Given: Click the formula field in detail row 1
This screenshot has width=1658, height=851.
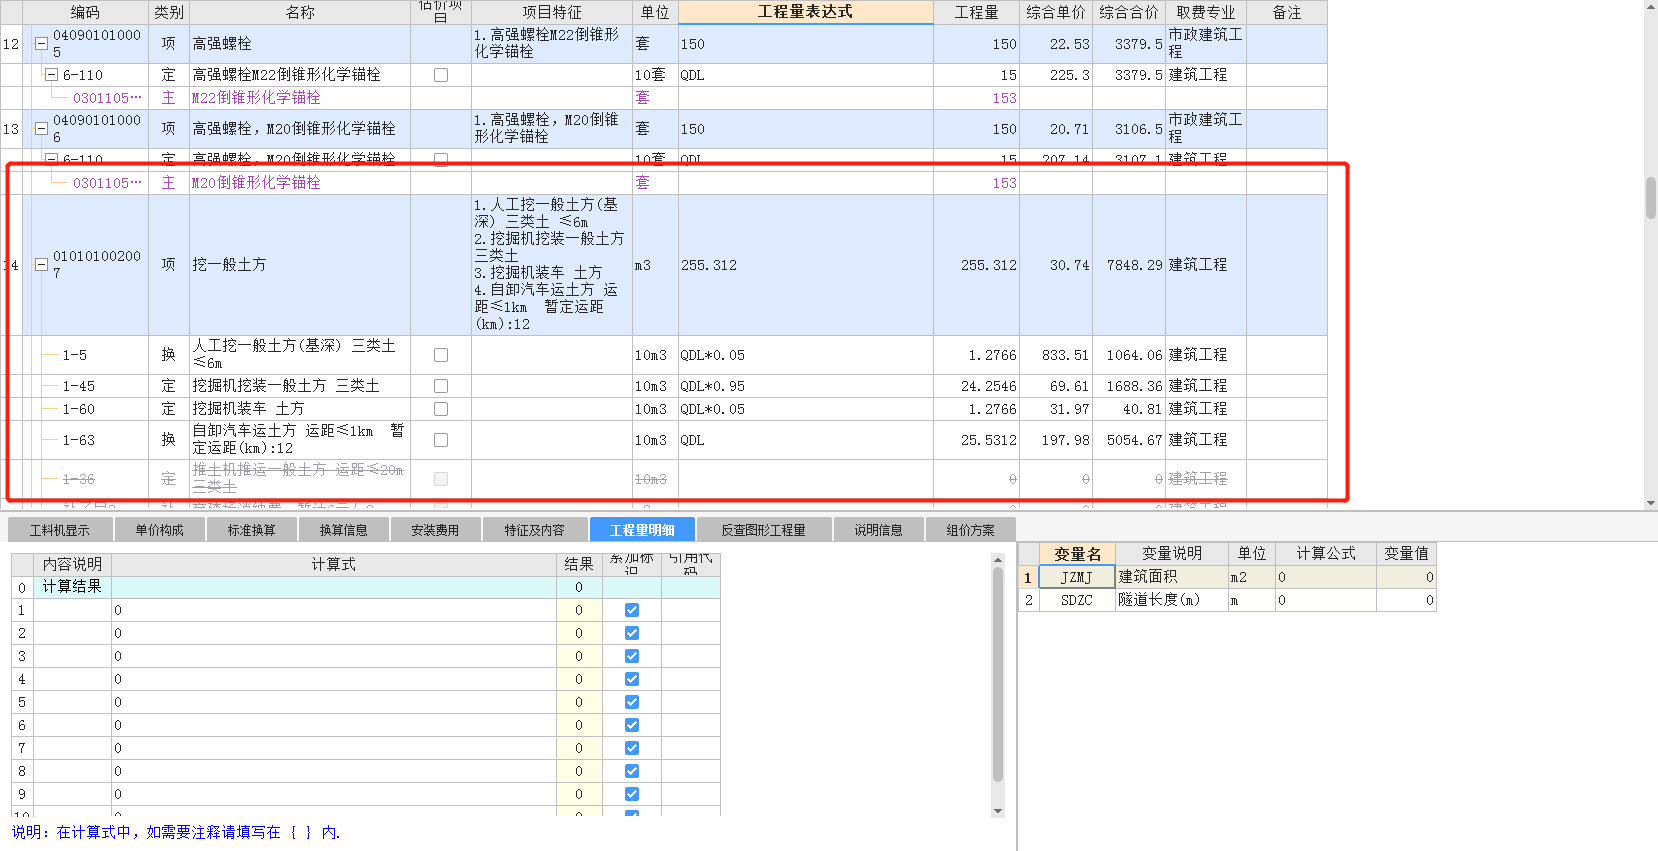Looking at the screenshot, I should [x=334, y=610].
